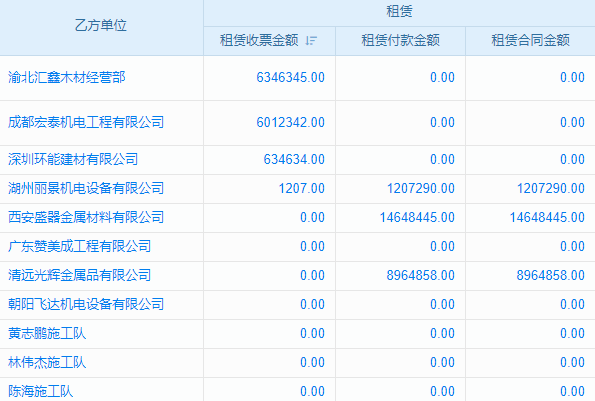Open 清远光辉金属品有限公司 link
The width and height of the screenshot is (595, 401).
80,275
